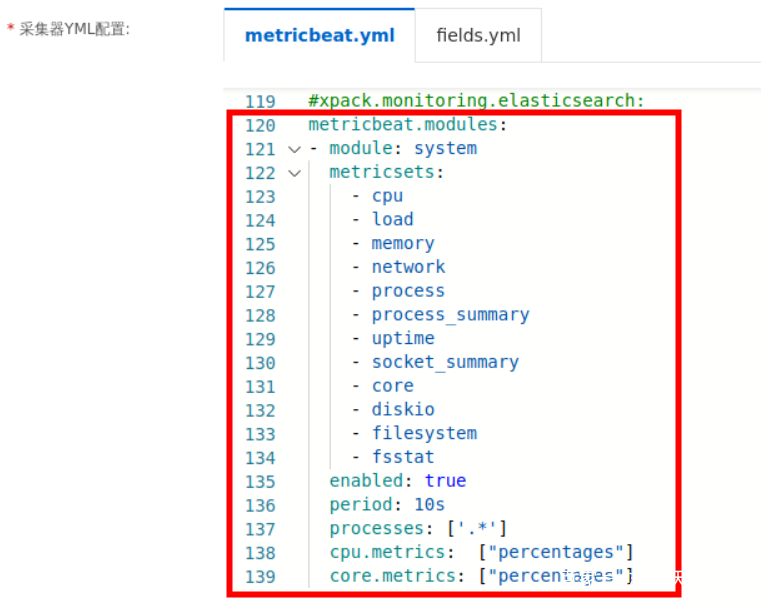761x602 pixels.
Task: Click the process_summary metricset entry
Action: pos(450,315)
